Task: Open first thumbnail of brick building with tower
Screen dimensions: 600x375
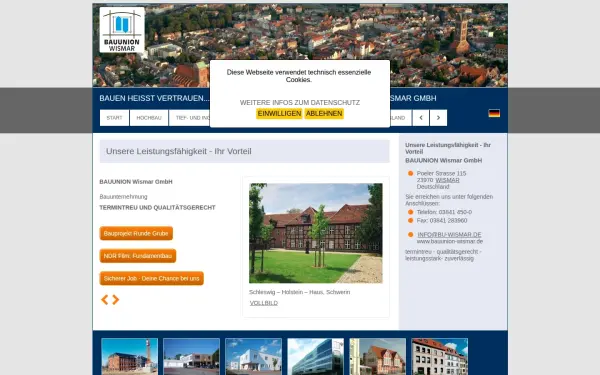Action: click(129, 357)
